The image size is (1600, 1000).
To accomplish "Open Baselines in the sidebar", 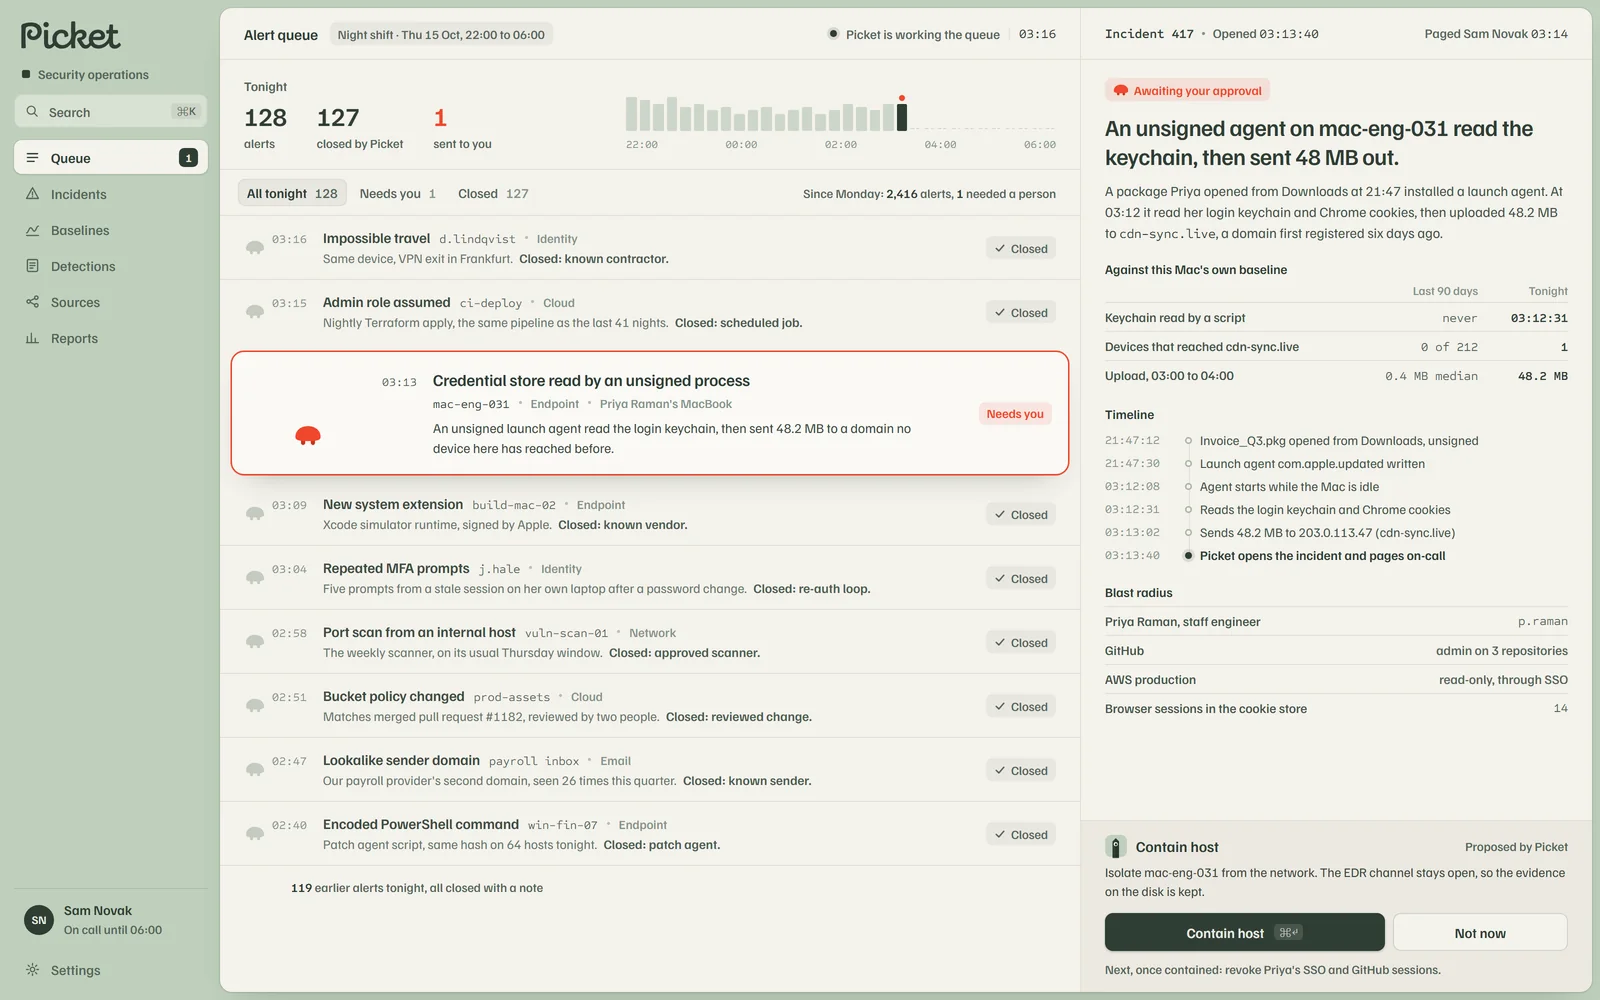I will [x=111, y=230].
